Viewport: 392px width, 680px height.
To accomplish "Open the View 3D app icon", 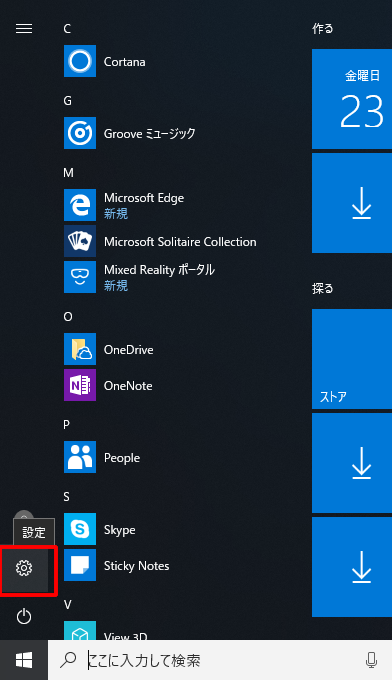I will [80, 631].
